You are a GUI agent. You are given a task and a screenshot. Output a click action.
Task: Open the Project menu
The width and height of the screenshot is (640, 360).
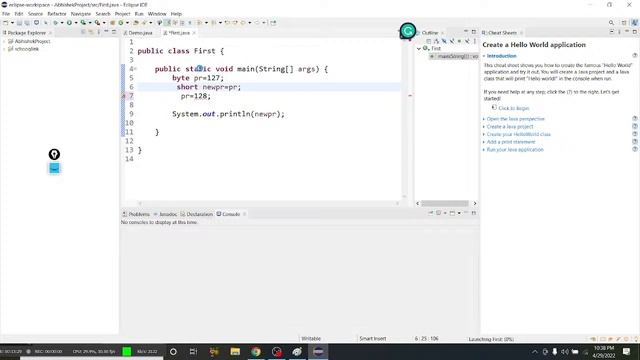pyautogui.click(x=122, y=14)
